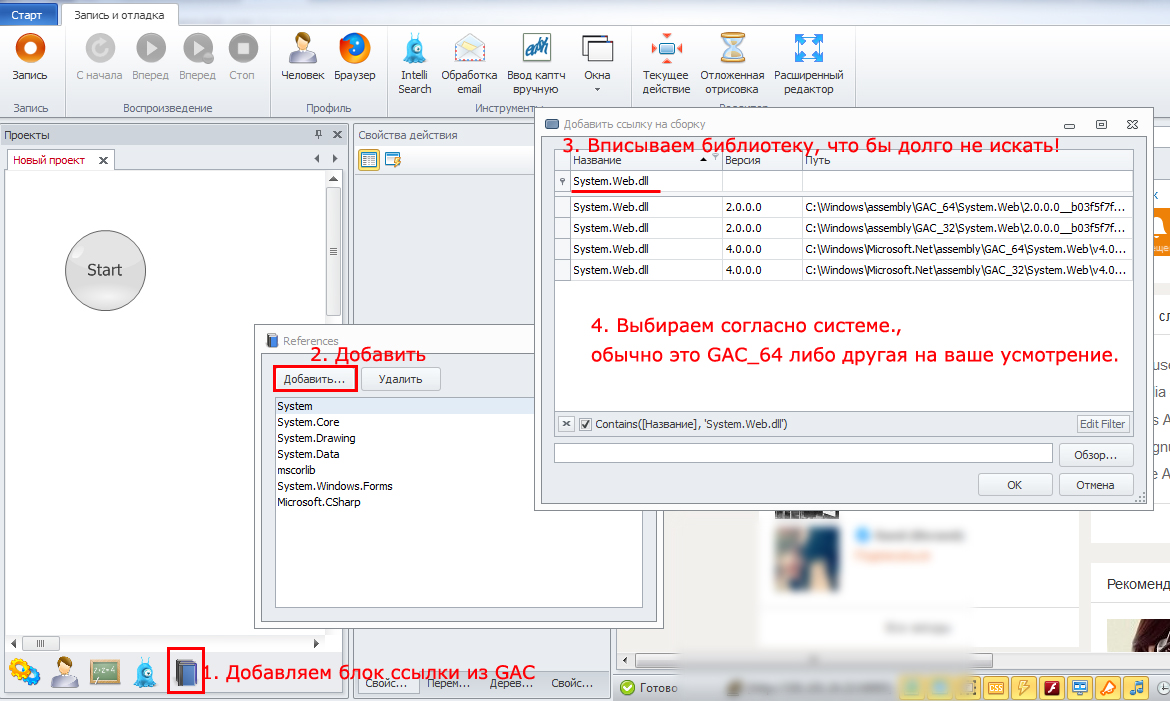The width and height of the screenshot is (1170, 701).
Task: Select mscorlib reference
Action: point(296,470)
